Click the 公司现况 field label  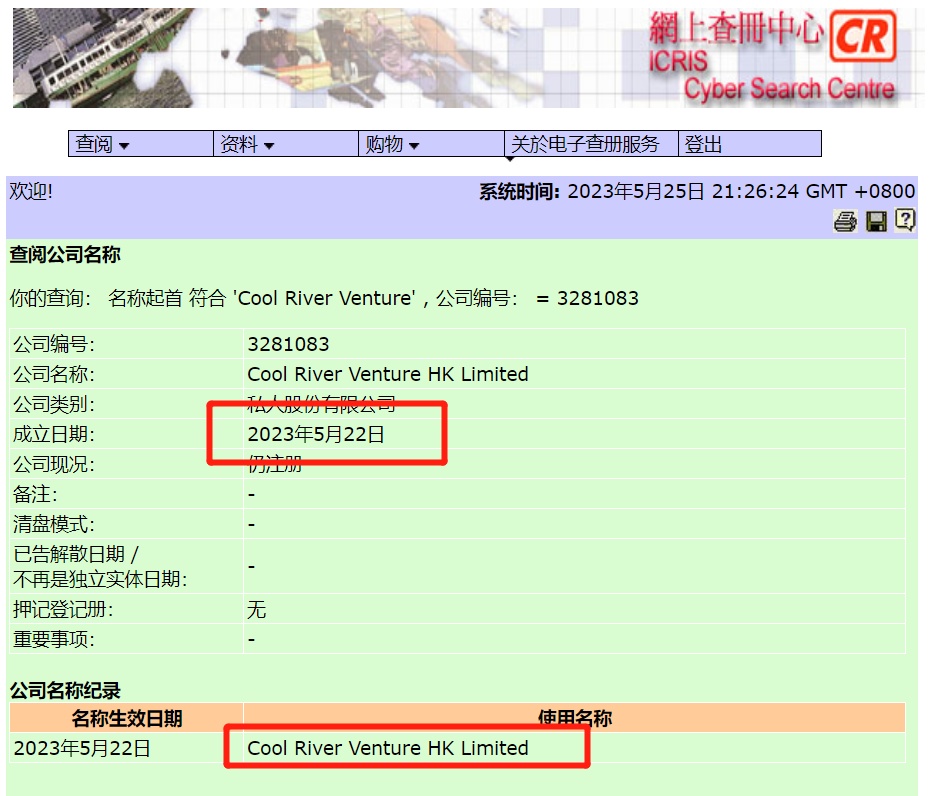54,464
